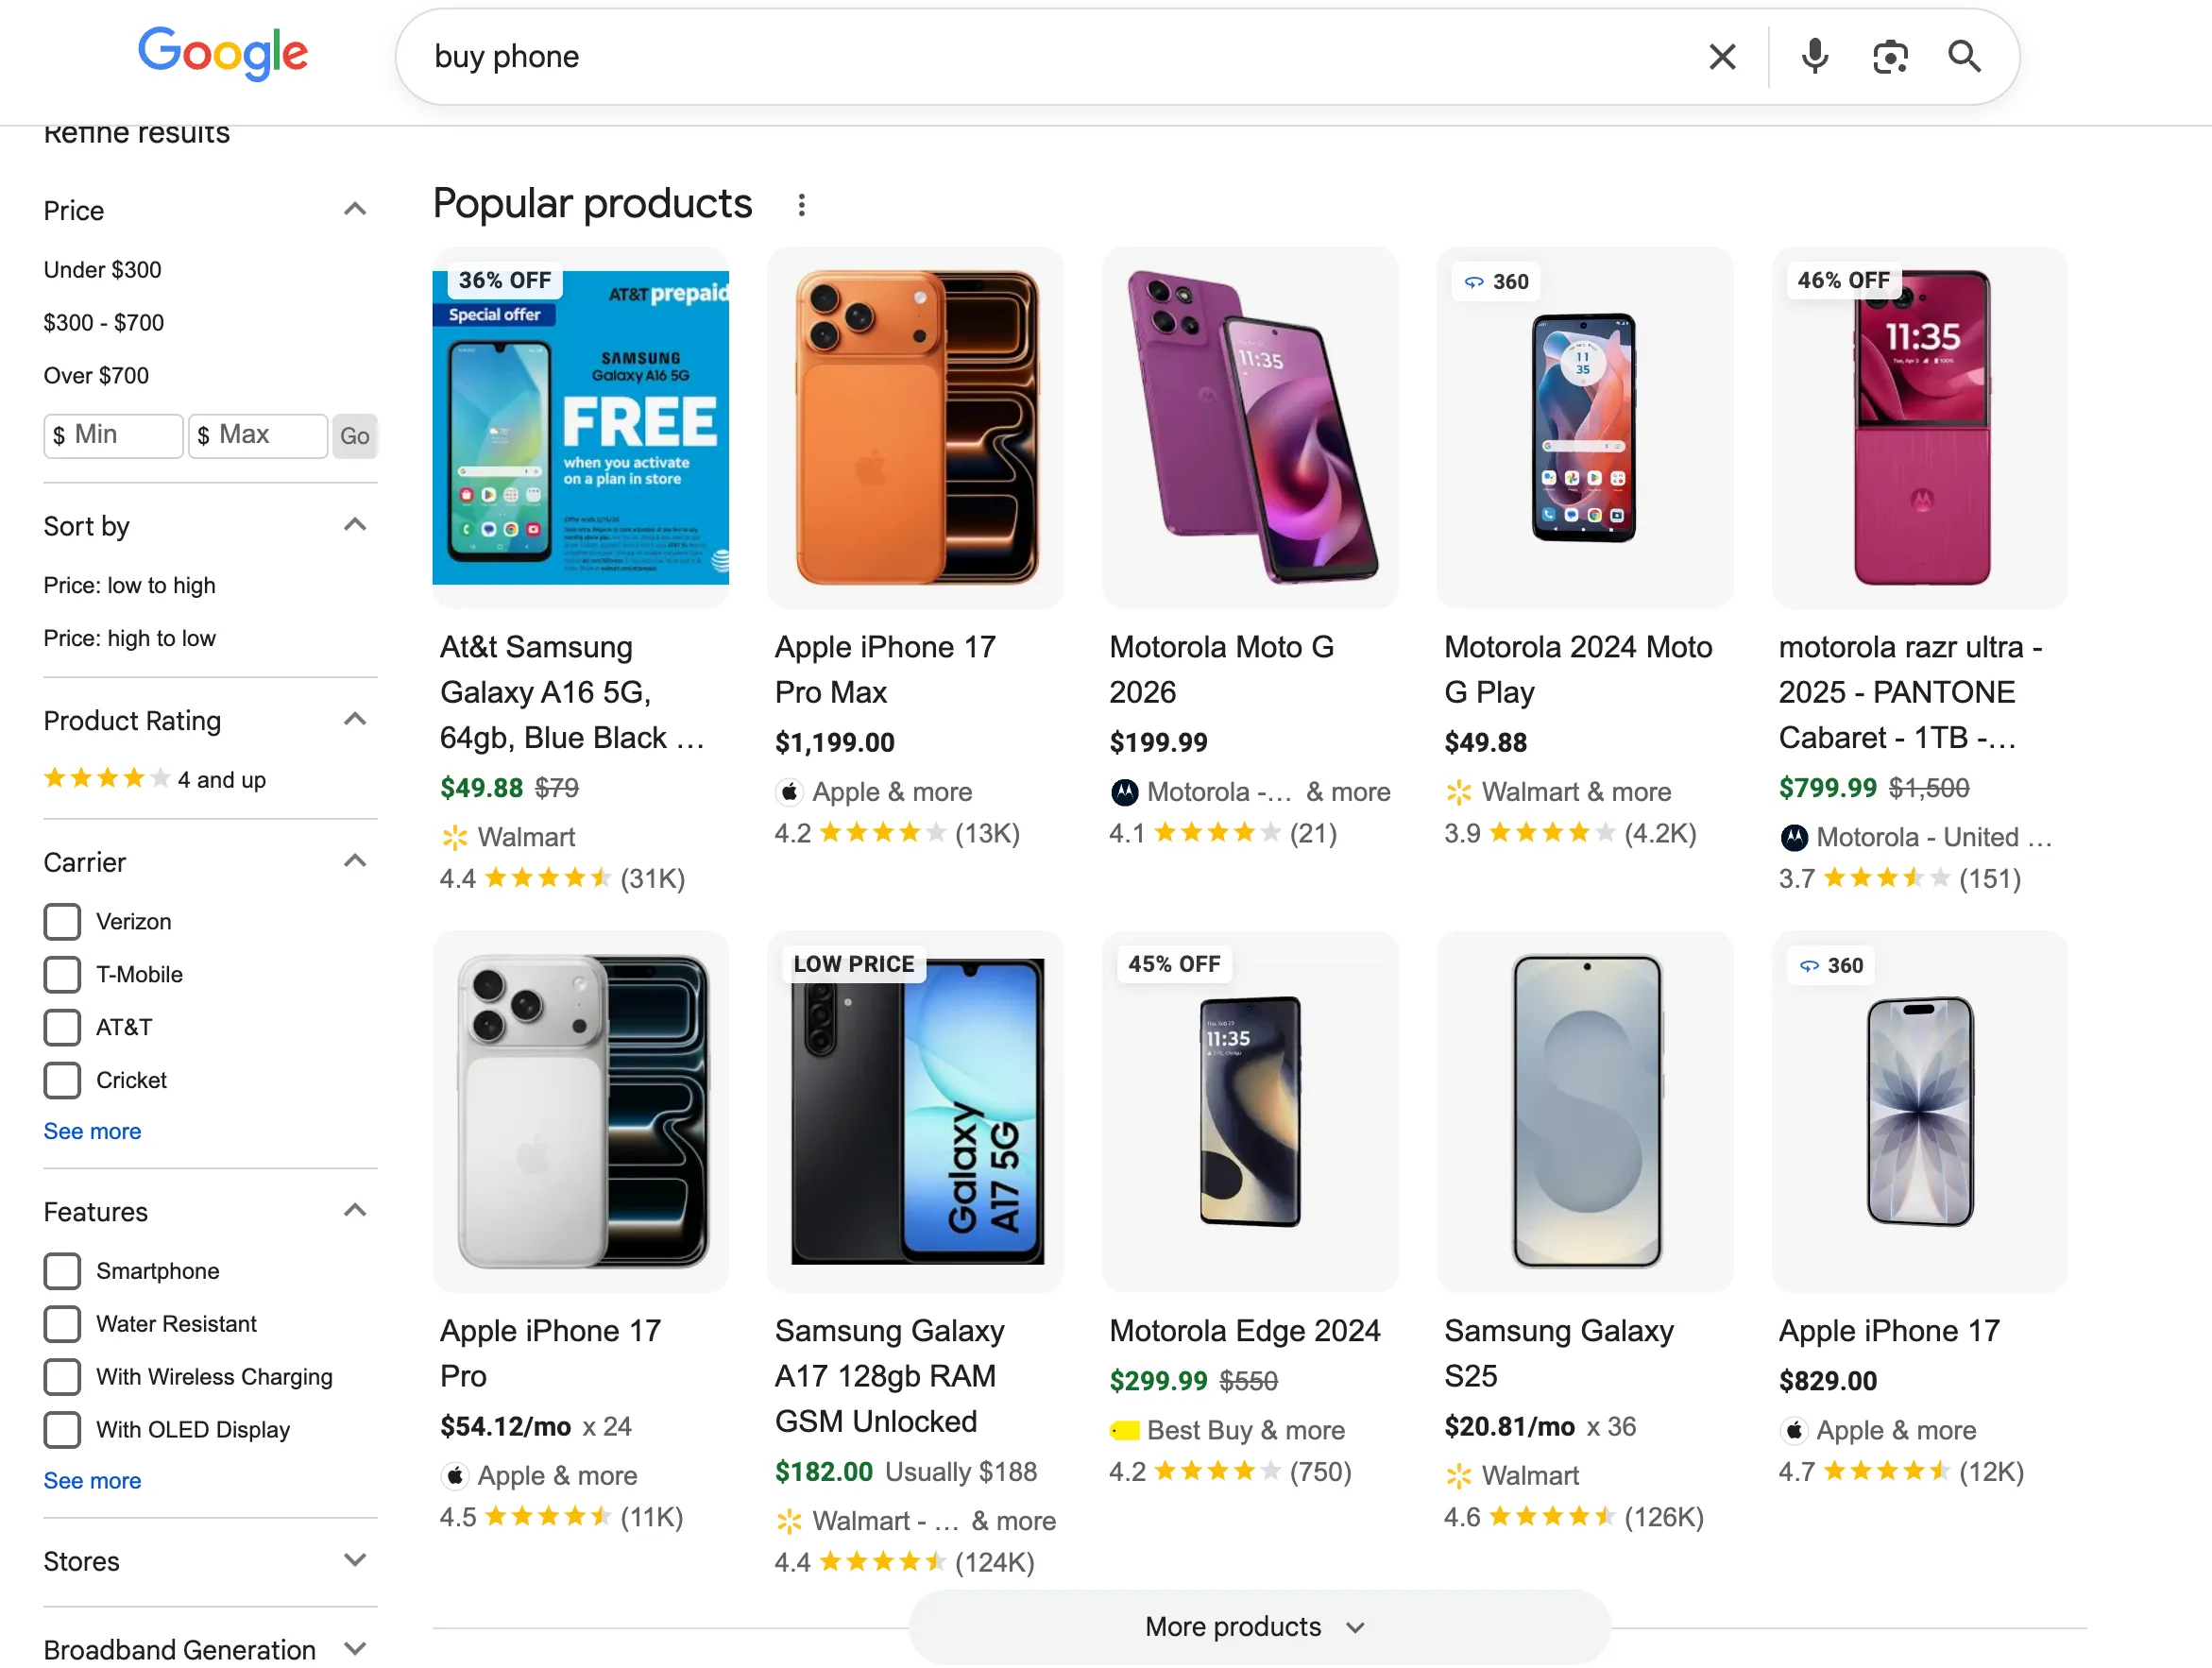Open the More products dropdown
Screen dimensions: 2212x1668
pos(1257,1627)
